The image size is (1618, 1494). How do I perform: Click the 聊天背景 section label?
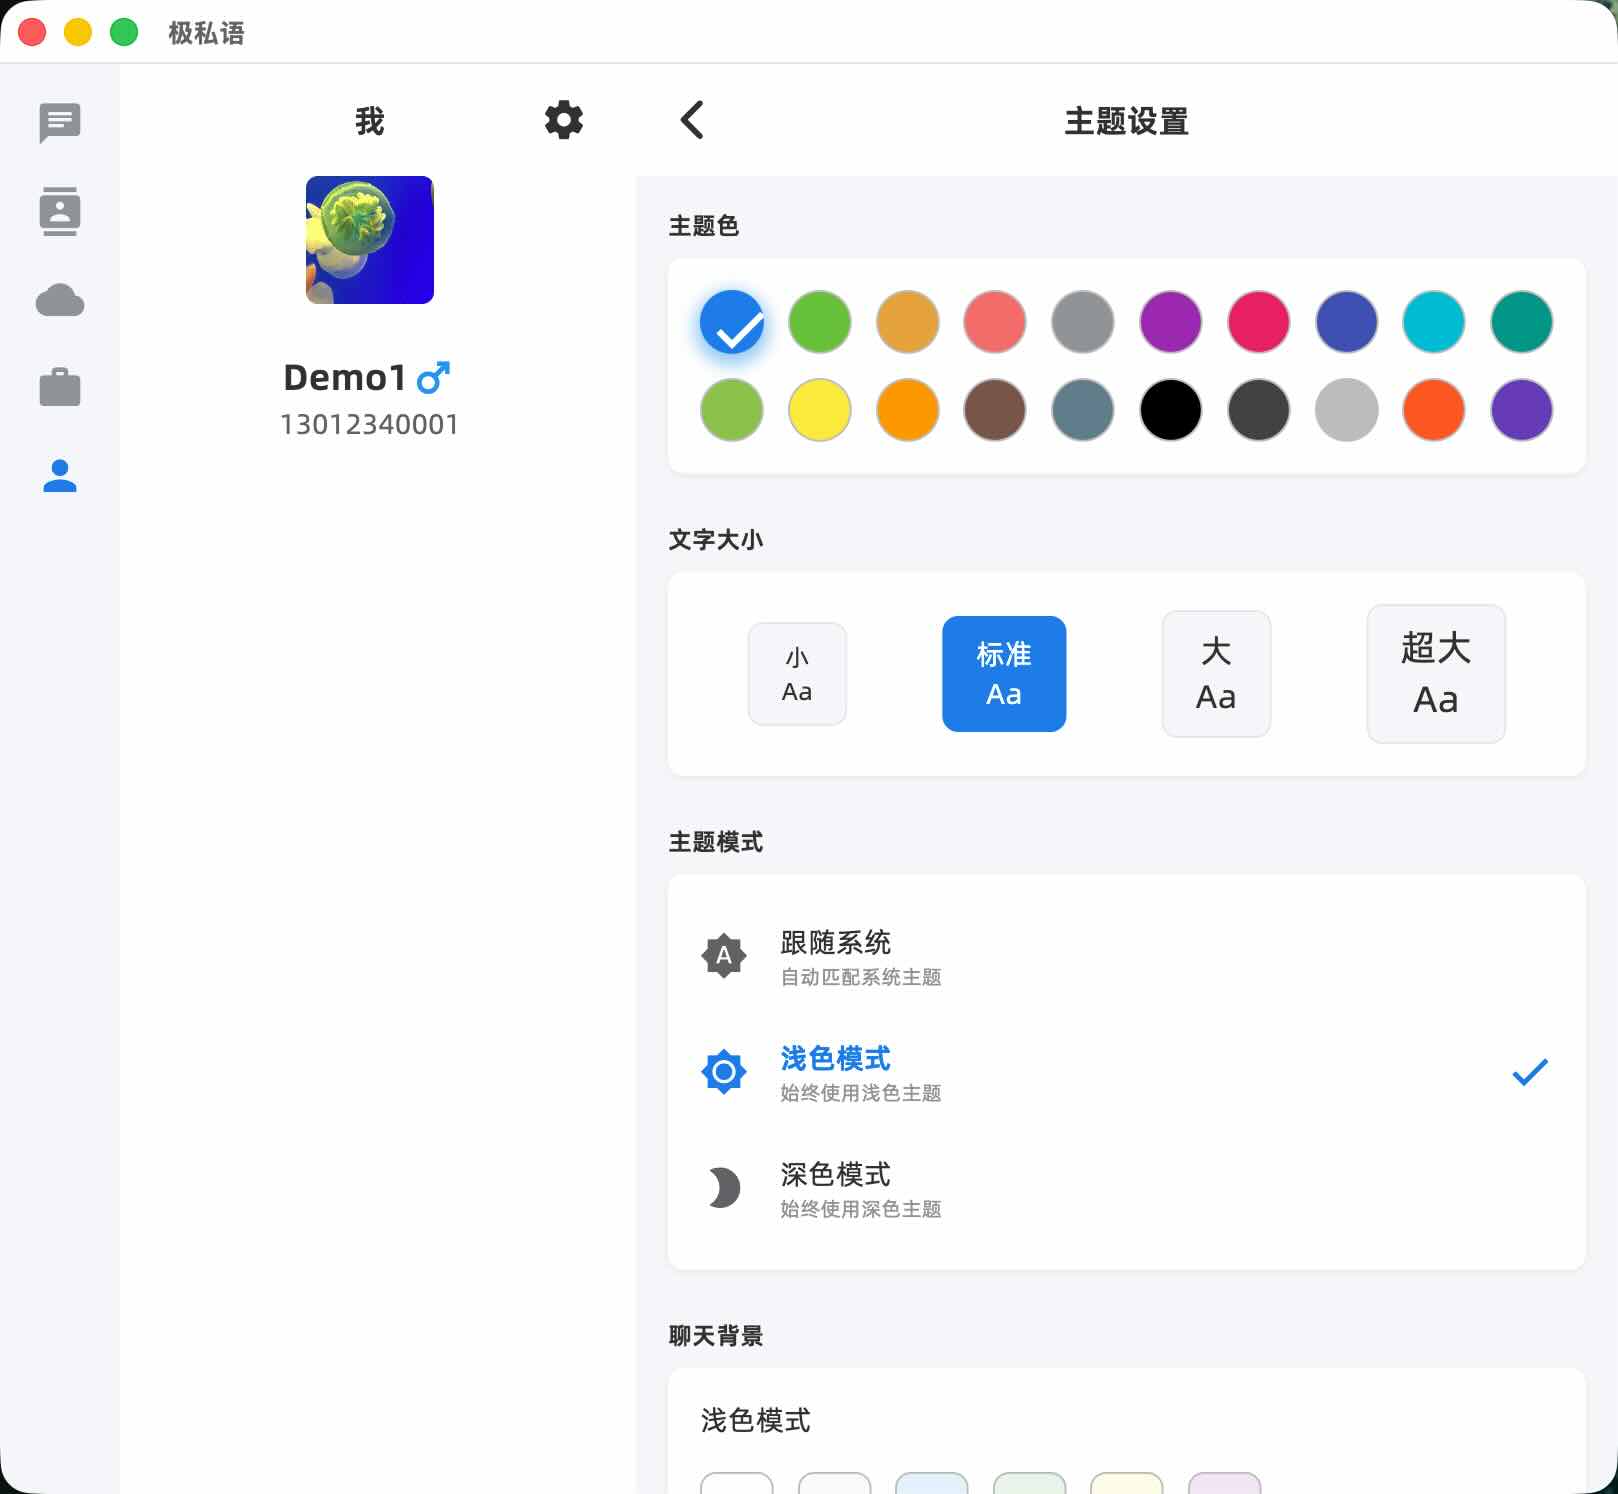[716, 1336]
